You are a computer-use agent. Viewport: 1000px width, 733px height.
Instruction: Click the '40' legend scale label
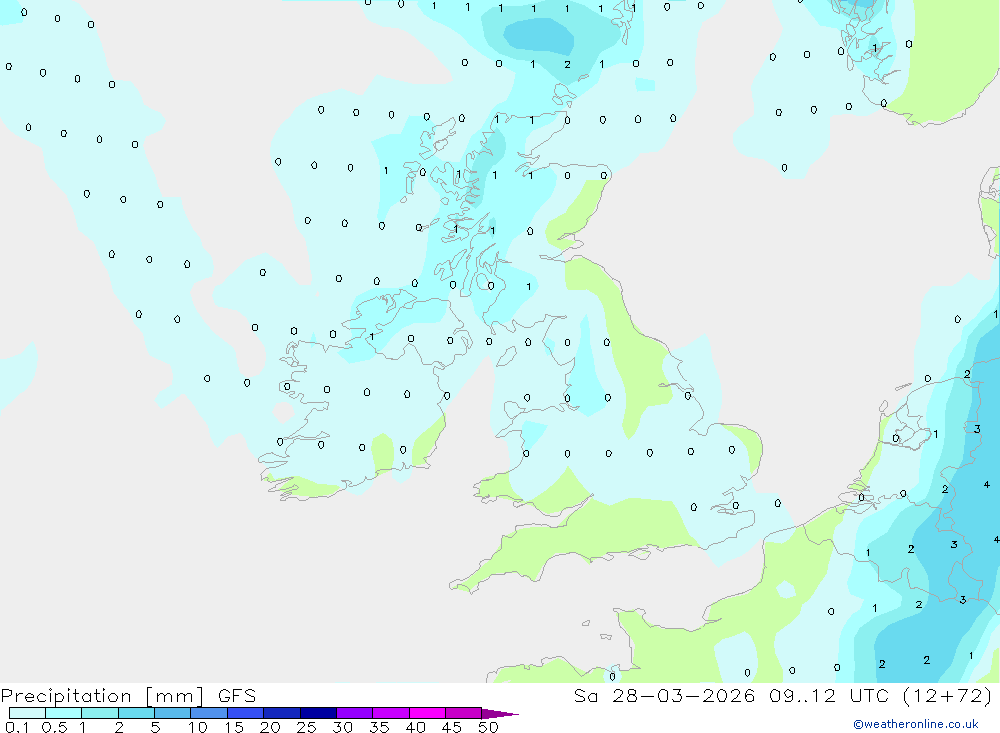(x=416, y=727)
